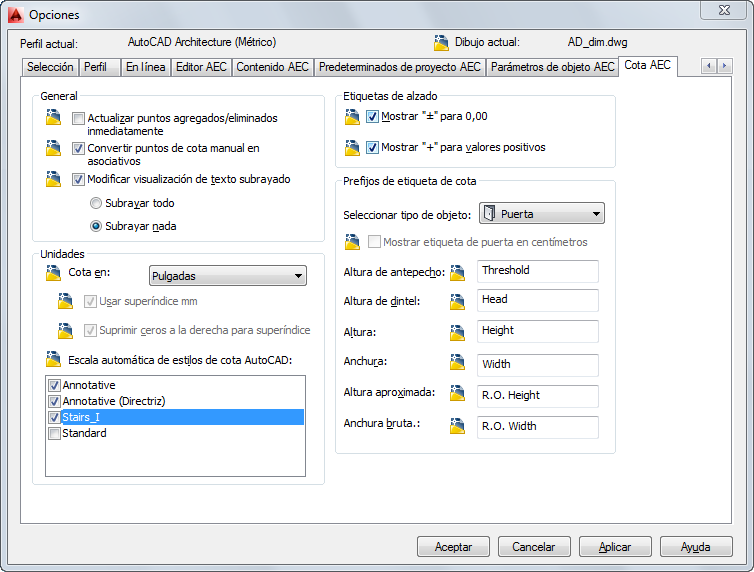Select Subrayar todo radio button

[96, 203]
